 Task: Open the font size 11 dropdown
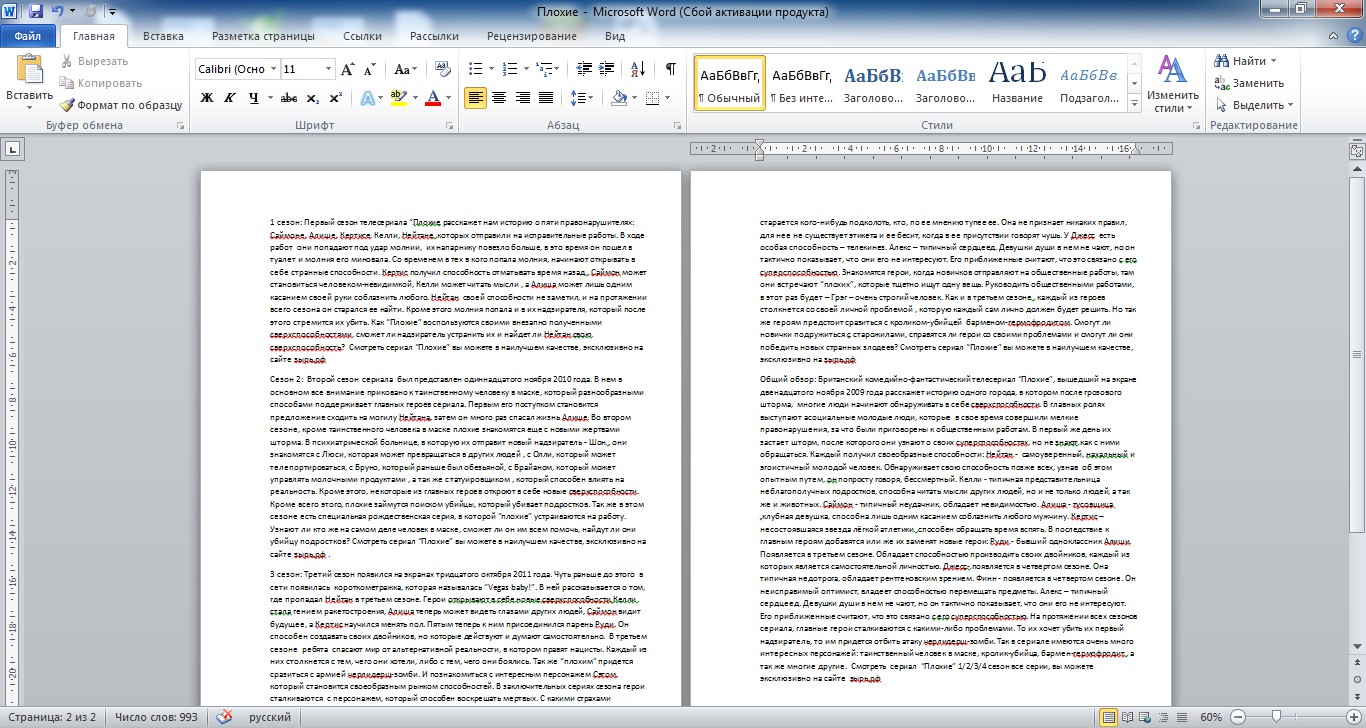[328, 69]
